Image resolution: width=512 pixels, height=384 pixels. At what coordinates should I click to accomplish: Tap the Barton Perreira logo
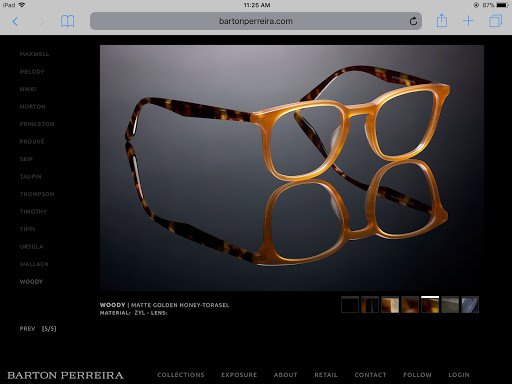pos(65,375)
